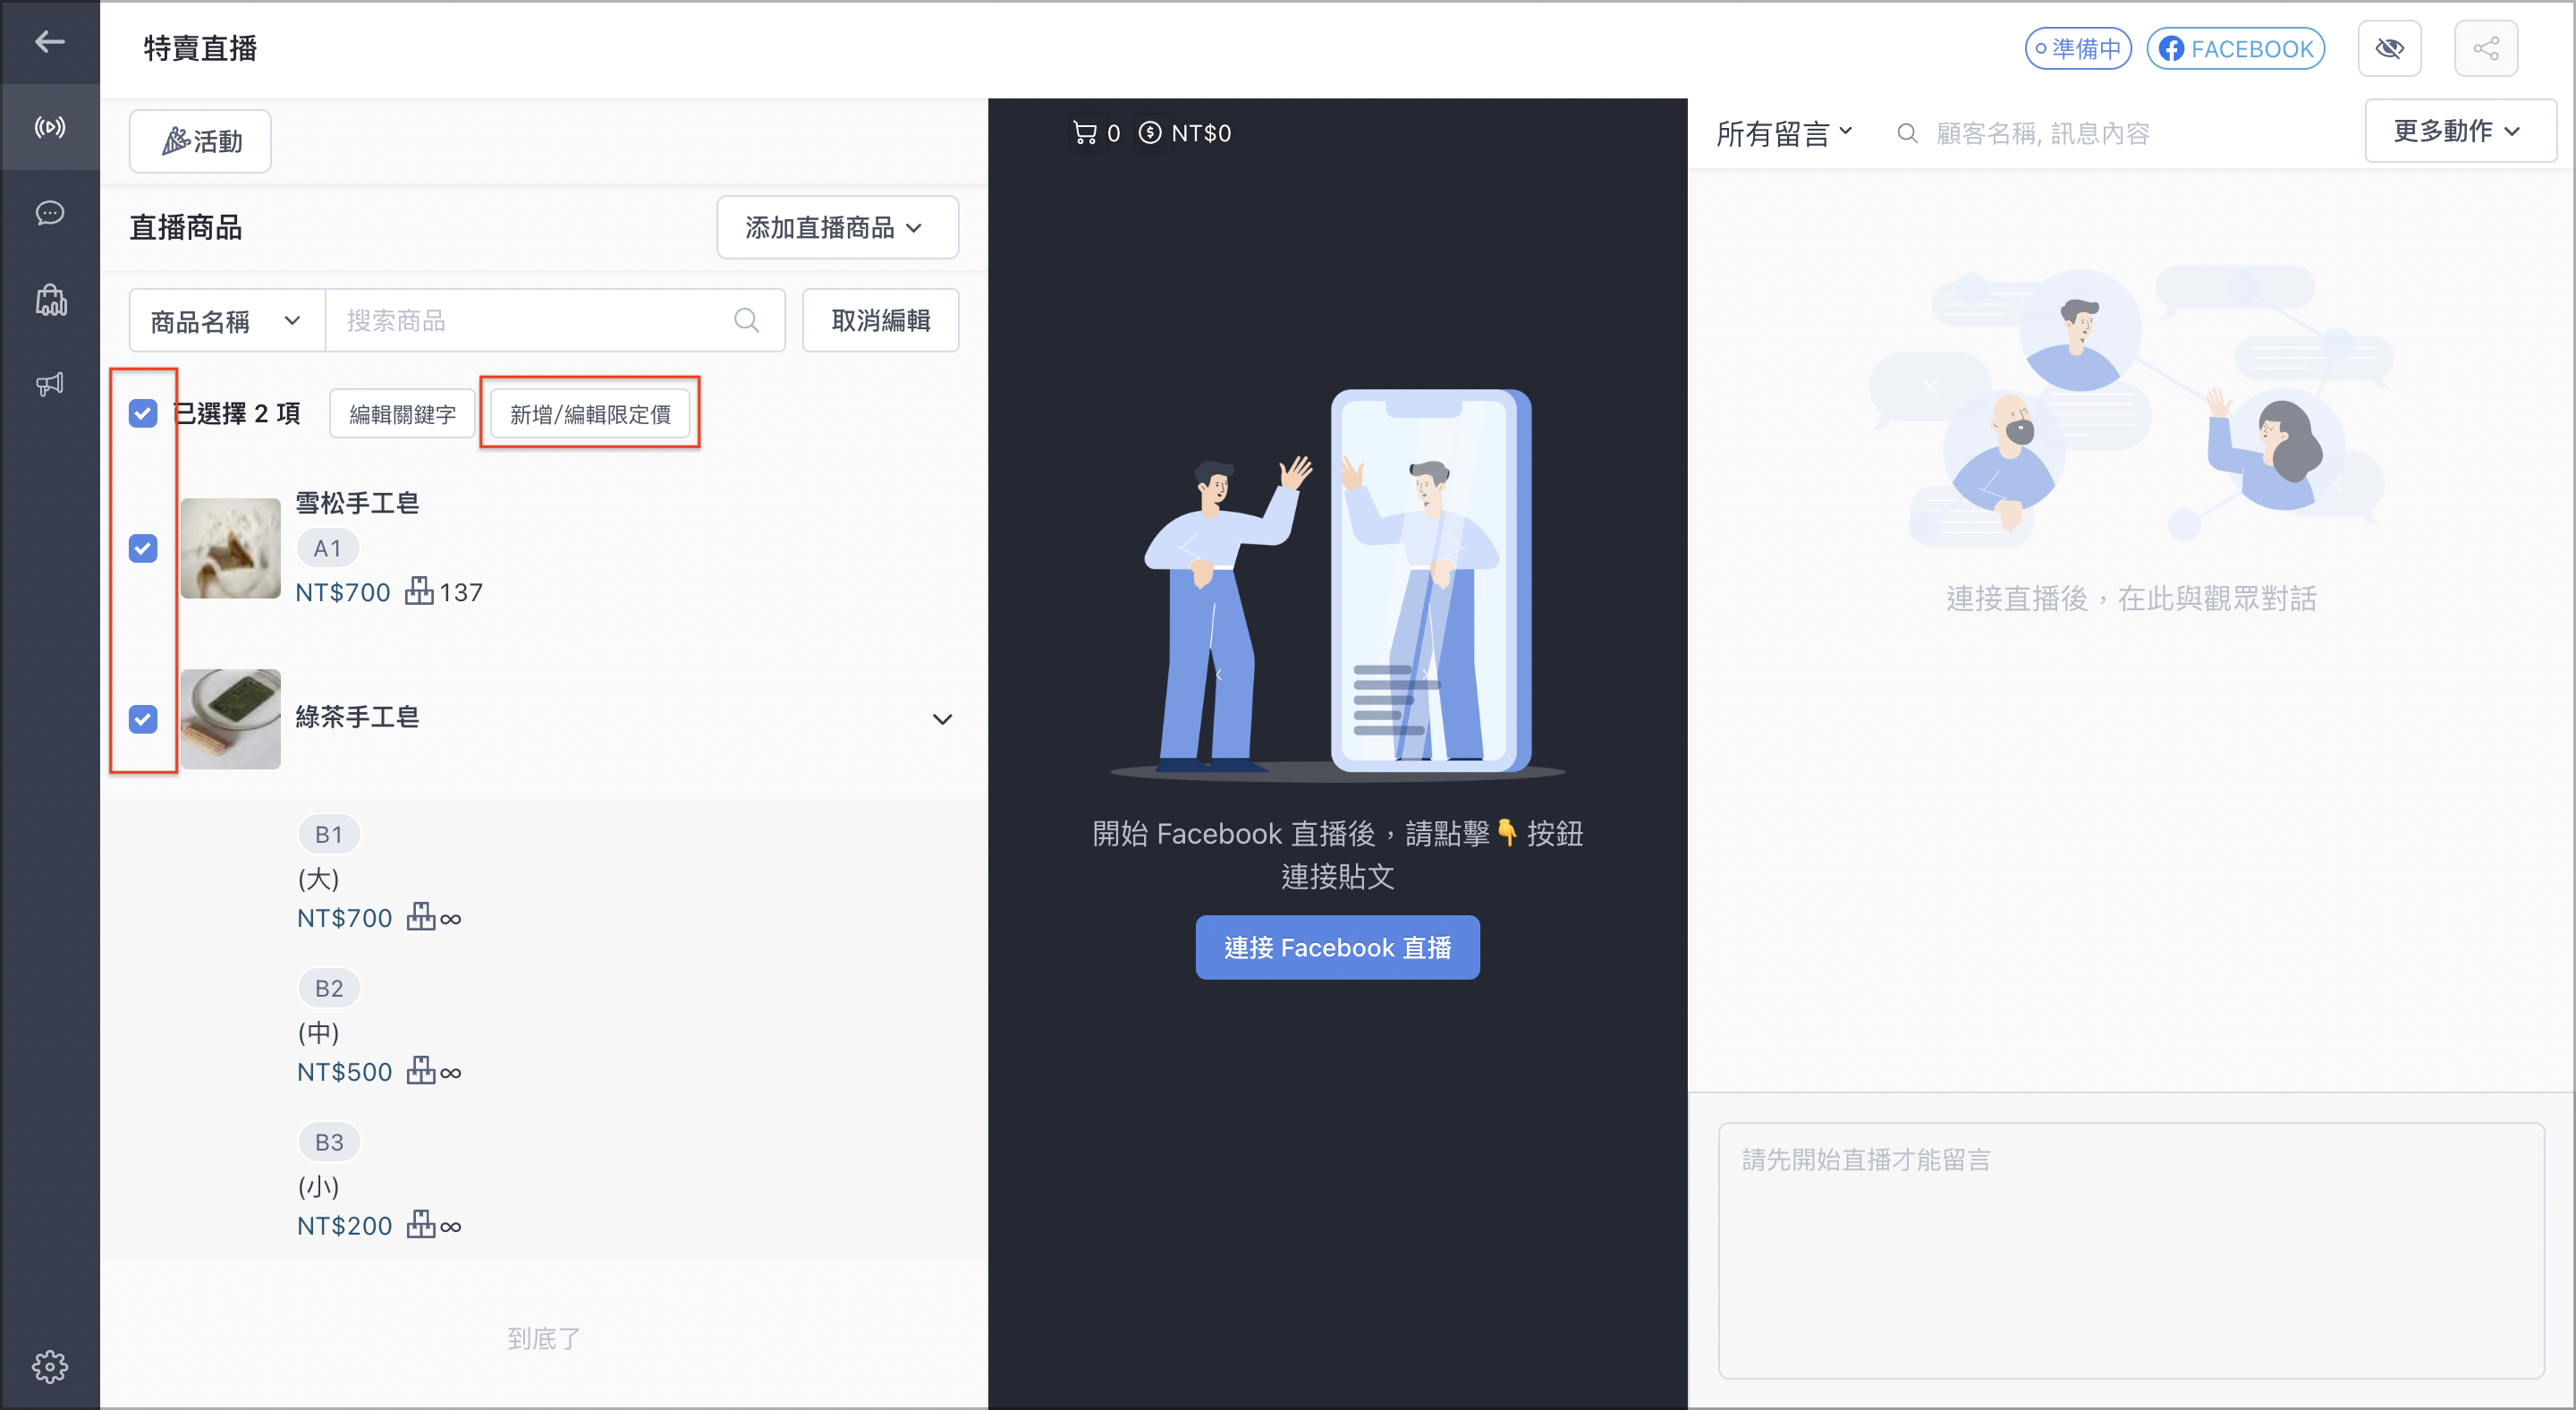The width and height of the screenshot is (2576, 1410).
Task: Open the store analytics sidebar icon
Action: point(50,299)
